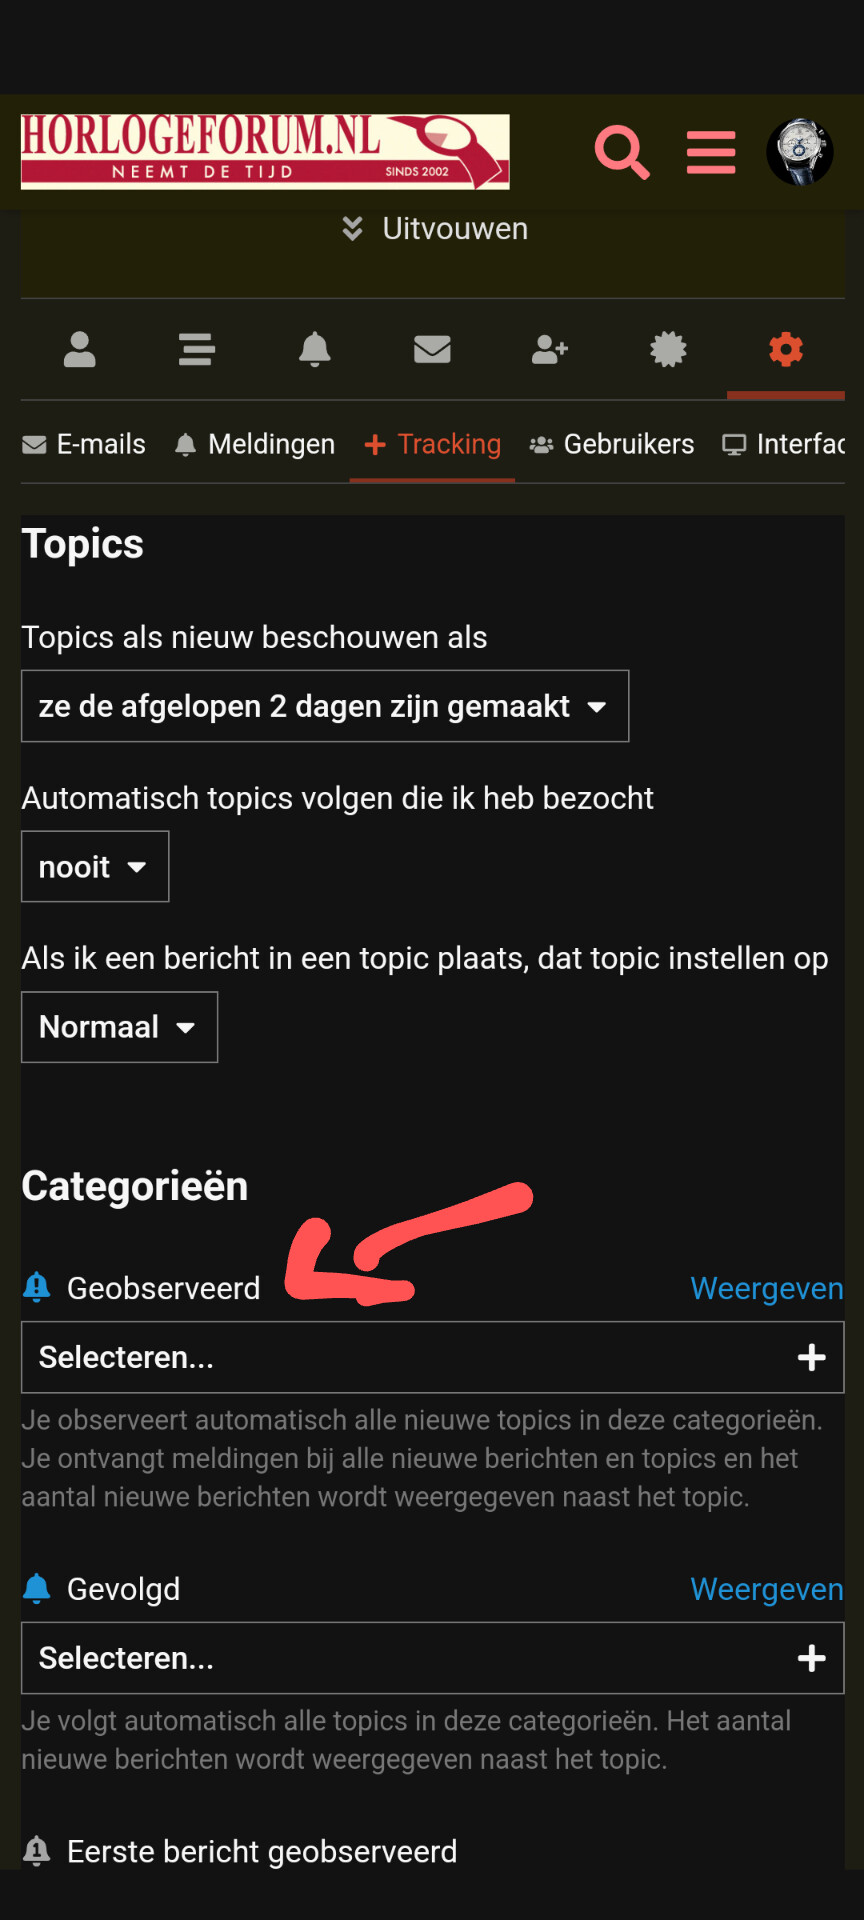Open the notifications bell icon

coord(315,349)
